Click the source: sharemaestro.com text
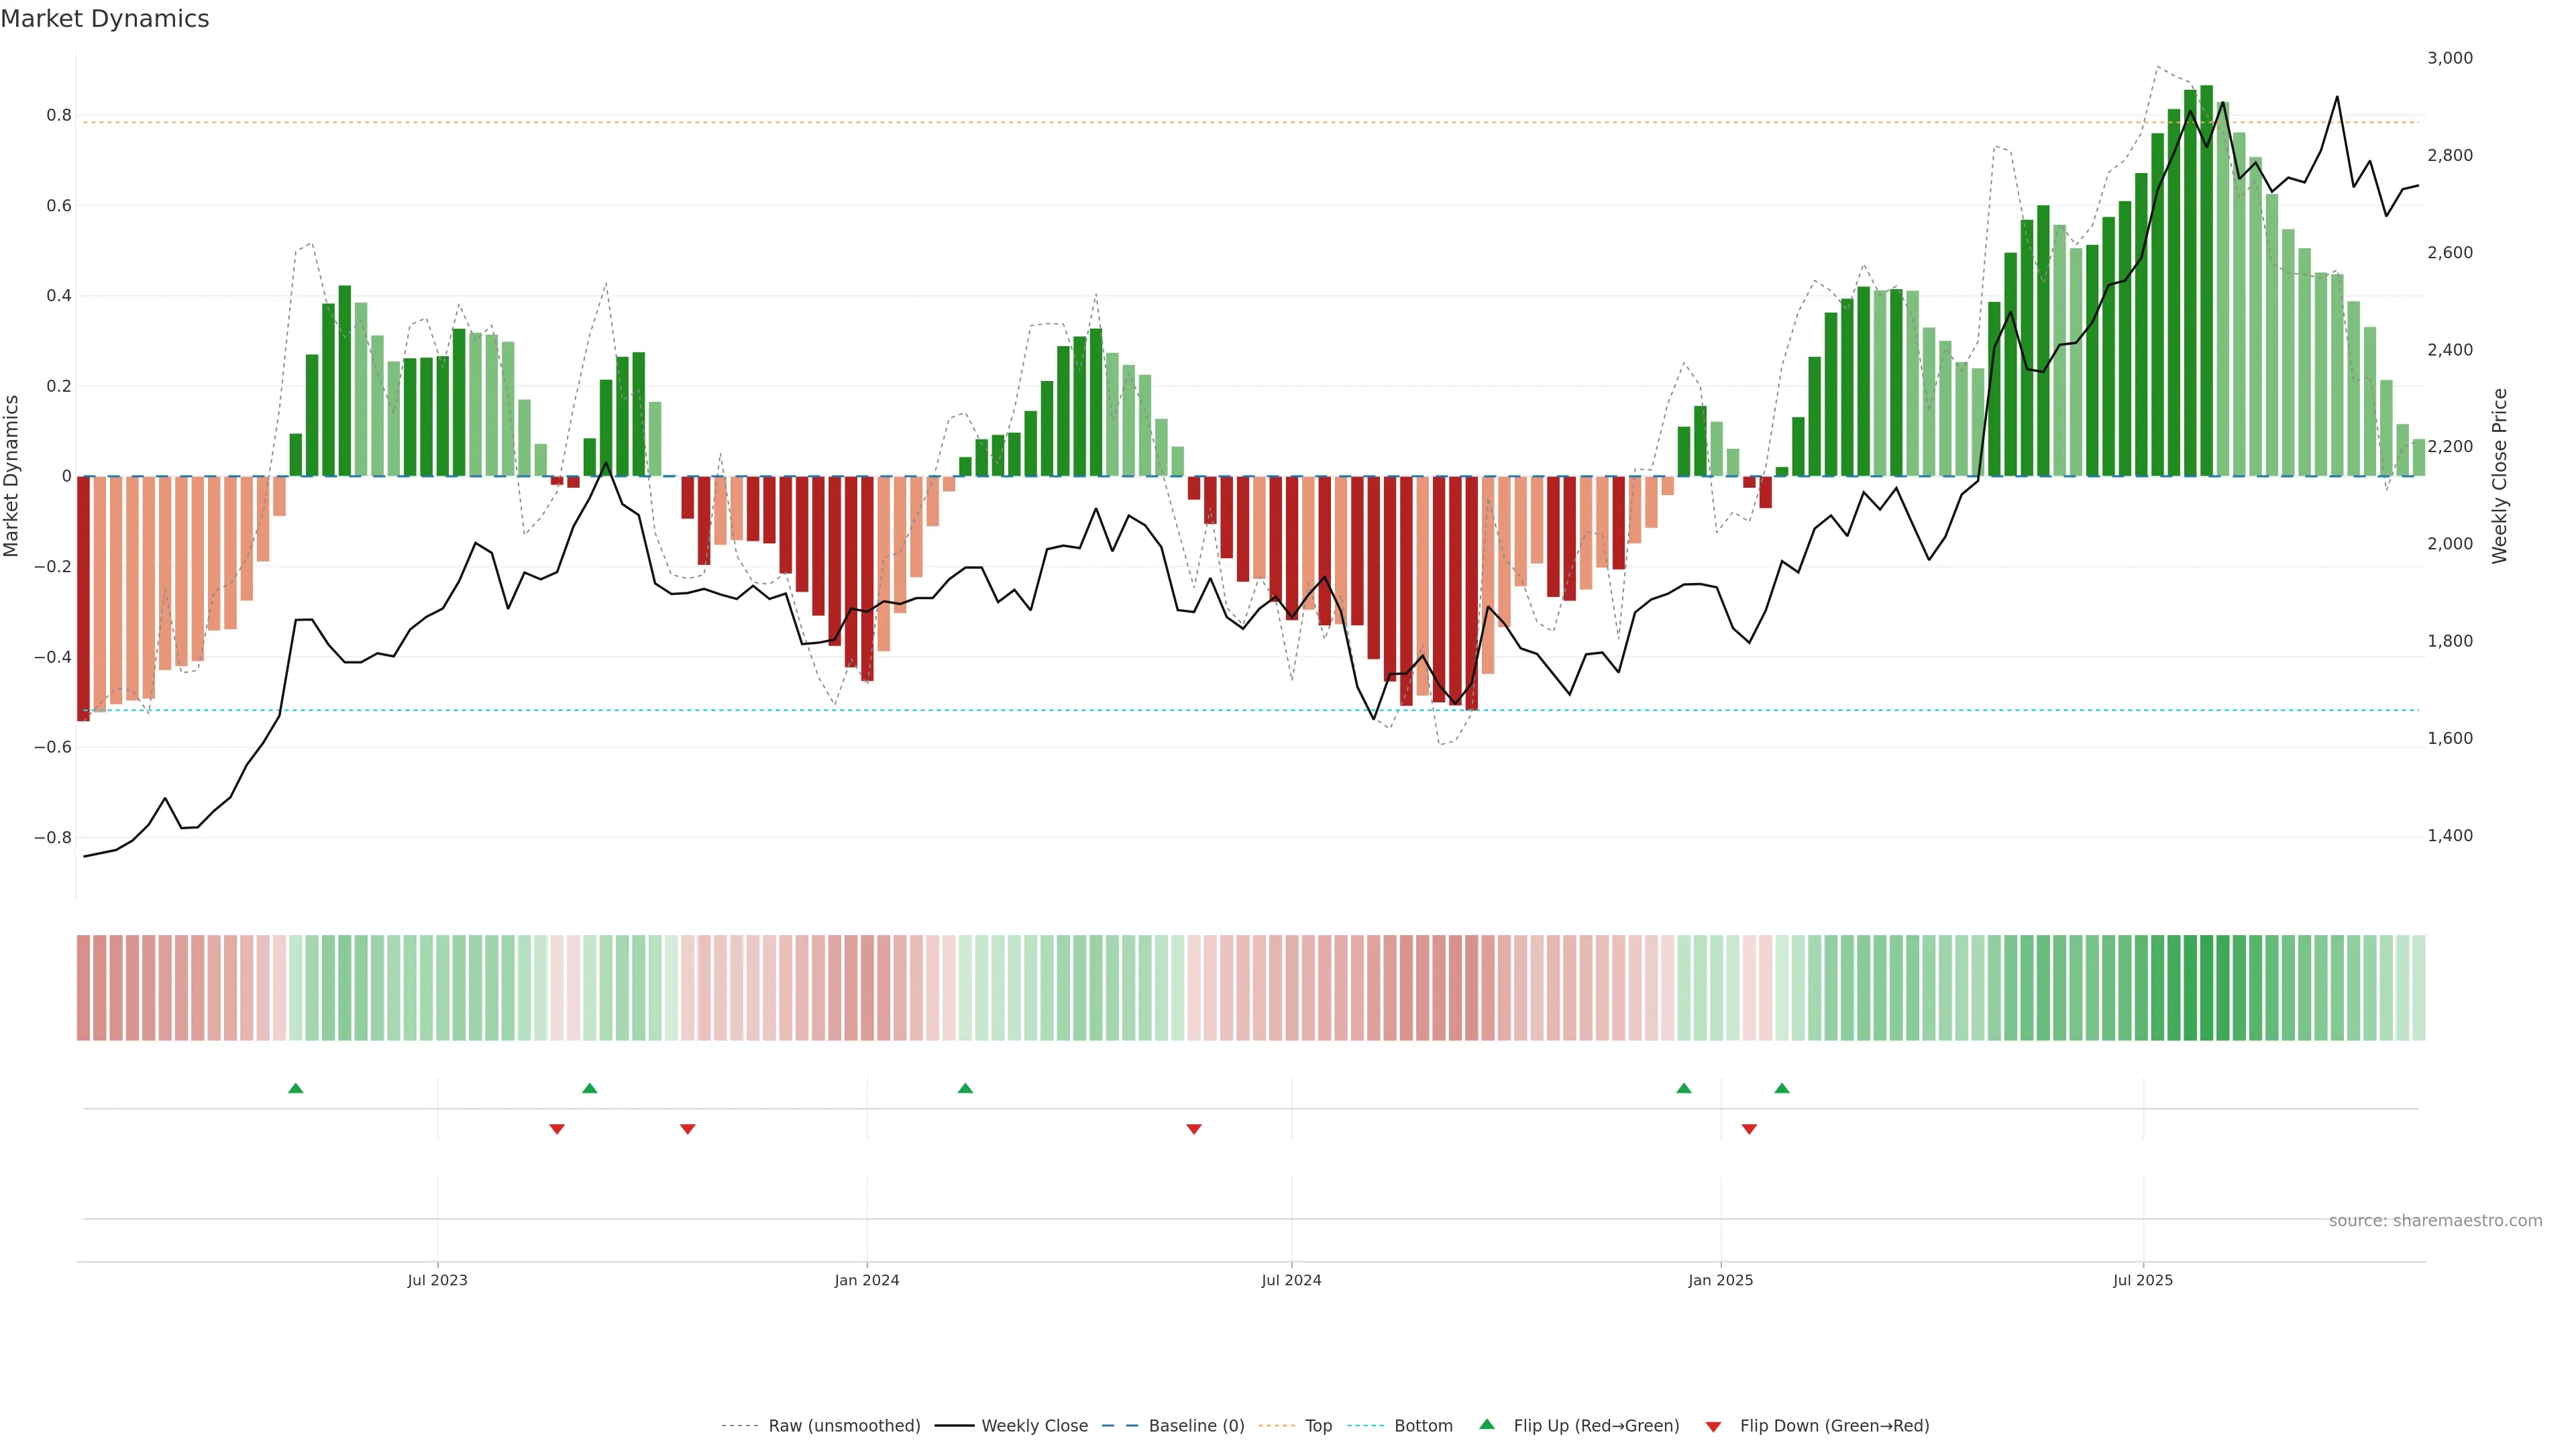2576x1449 pixels. tap(2435, 1221)
